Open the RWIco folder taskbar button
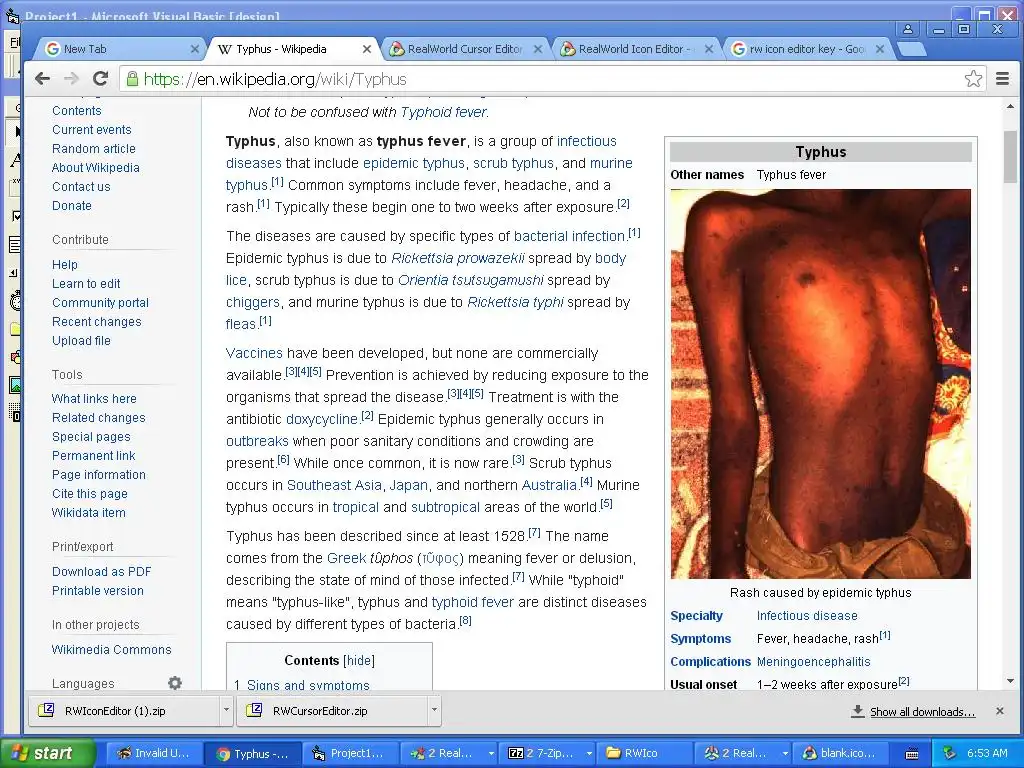This screenshot has height=768, width=1024. 643,753
